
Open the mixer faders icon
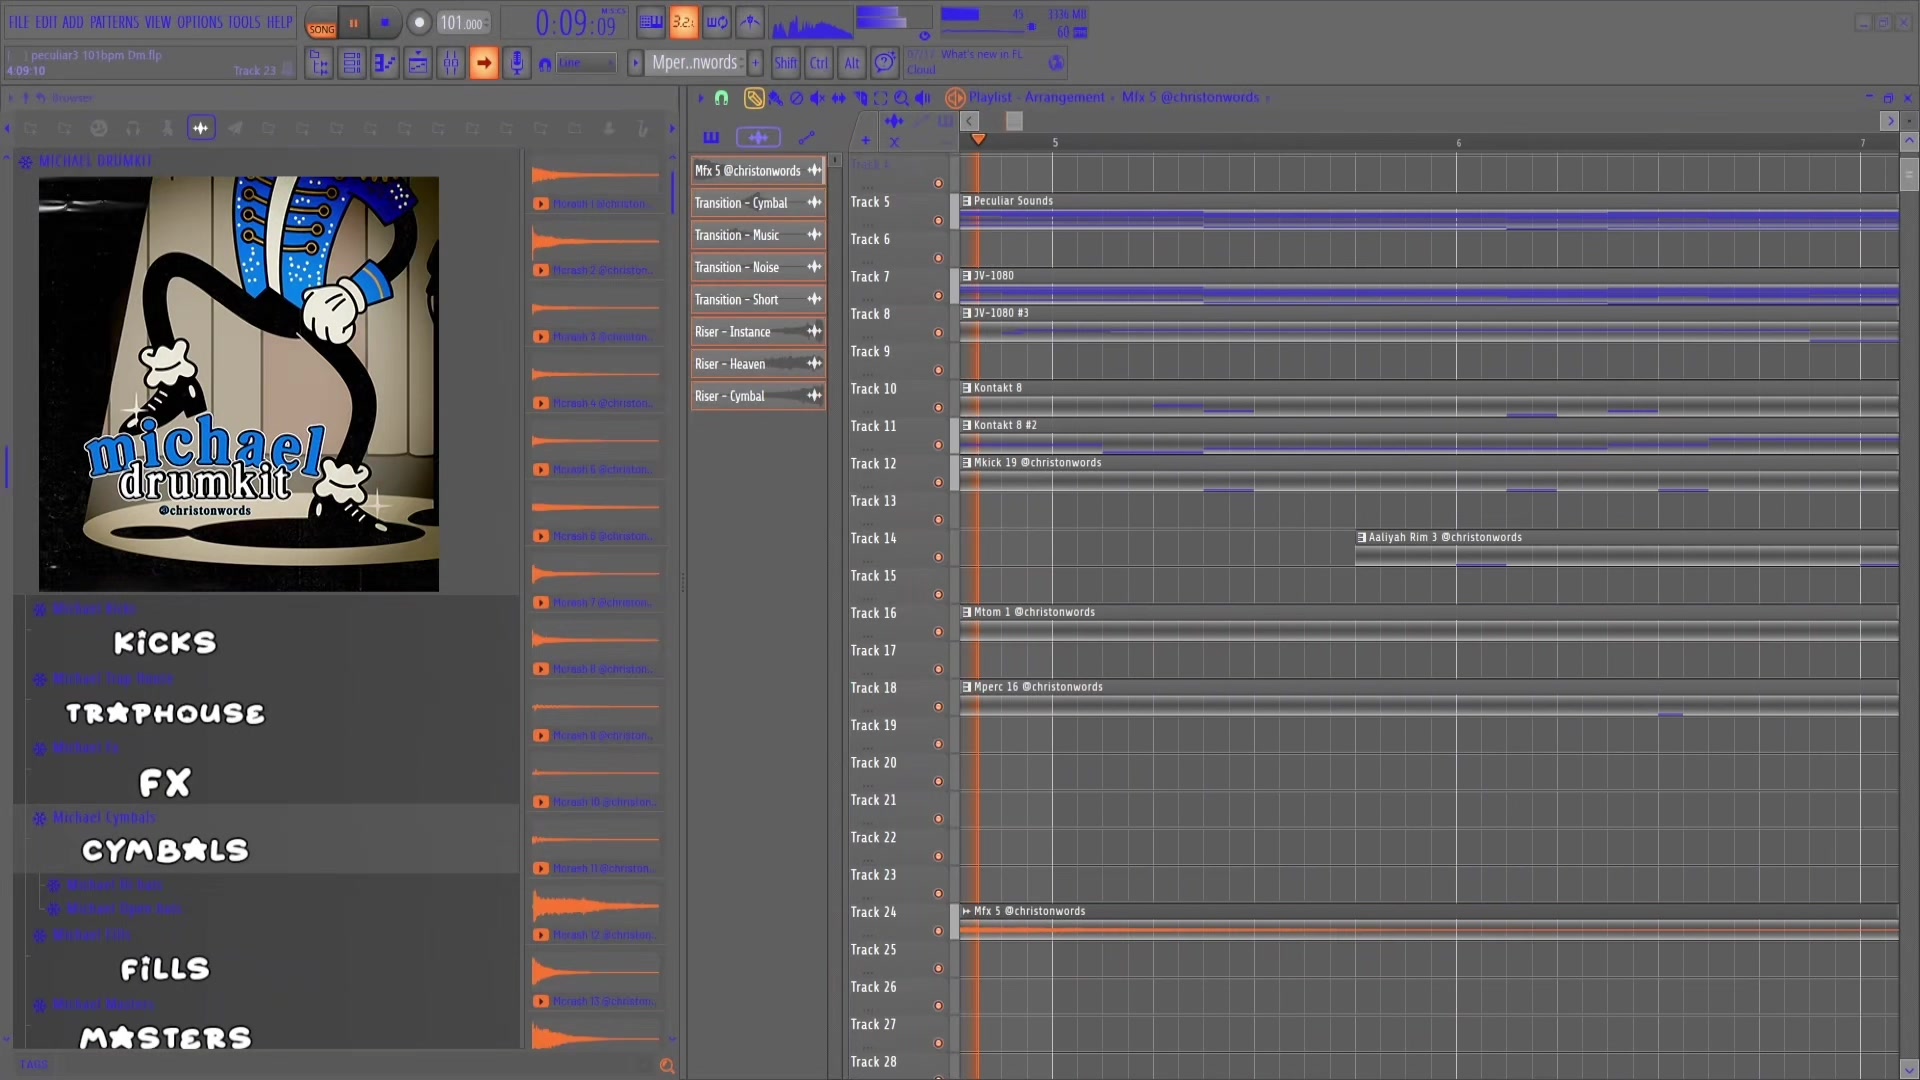pyautogui.click(x=451, y=64)
